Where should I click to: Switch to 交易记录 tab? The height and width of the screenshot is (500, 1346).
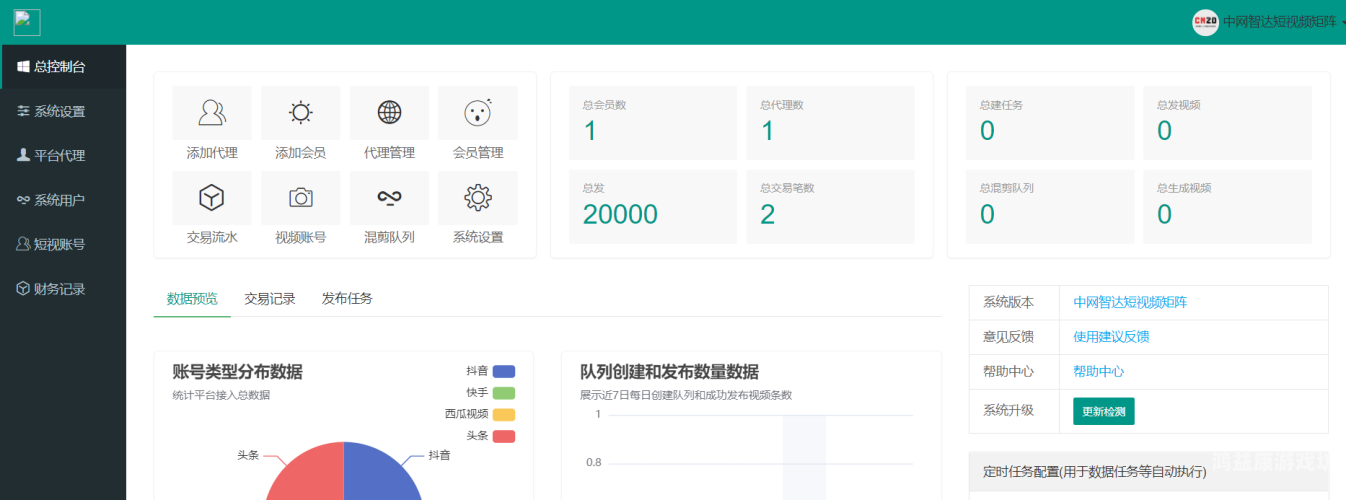pyautogui.click(x=270, y=298)
